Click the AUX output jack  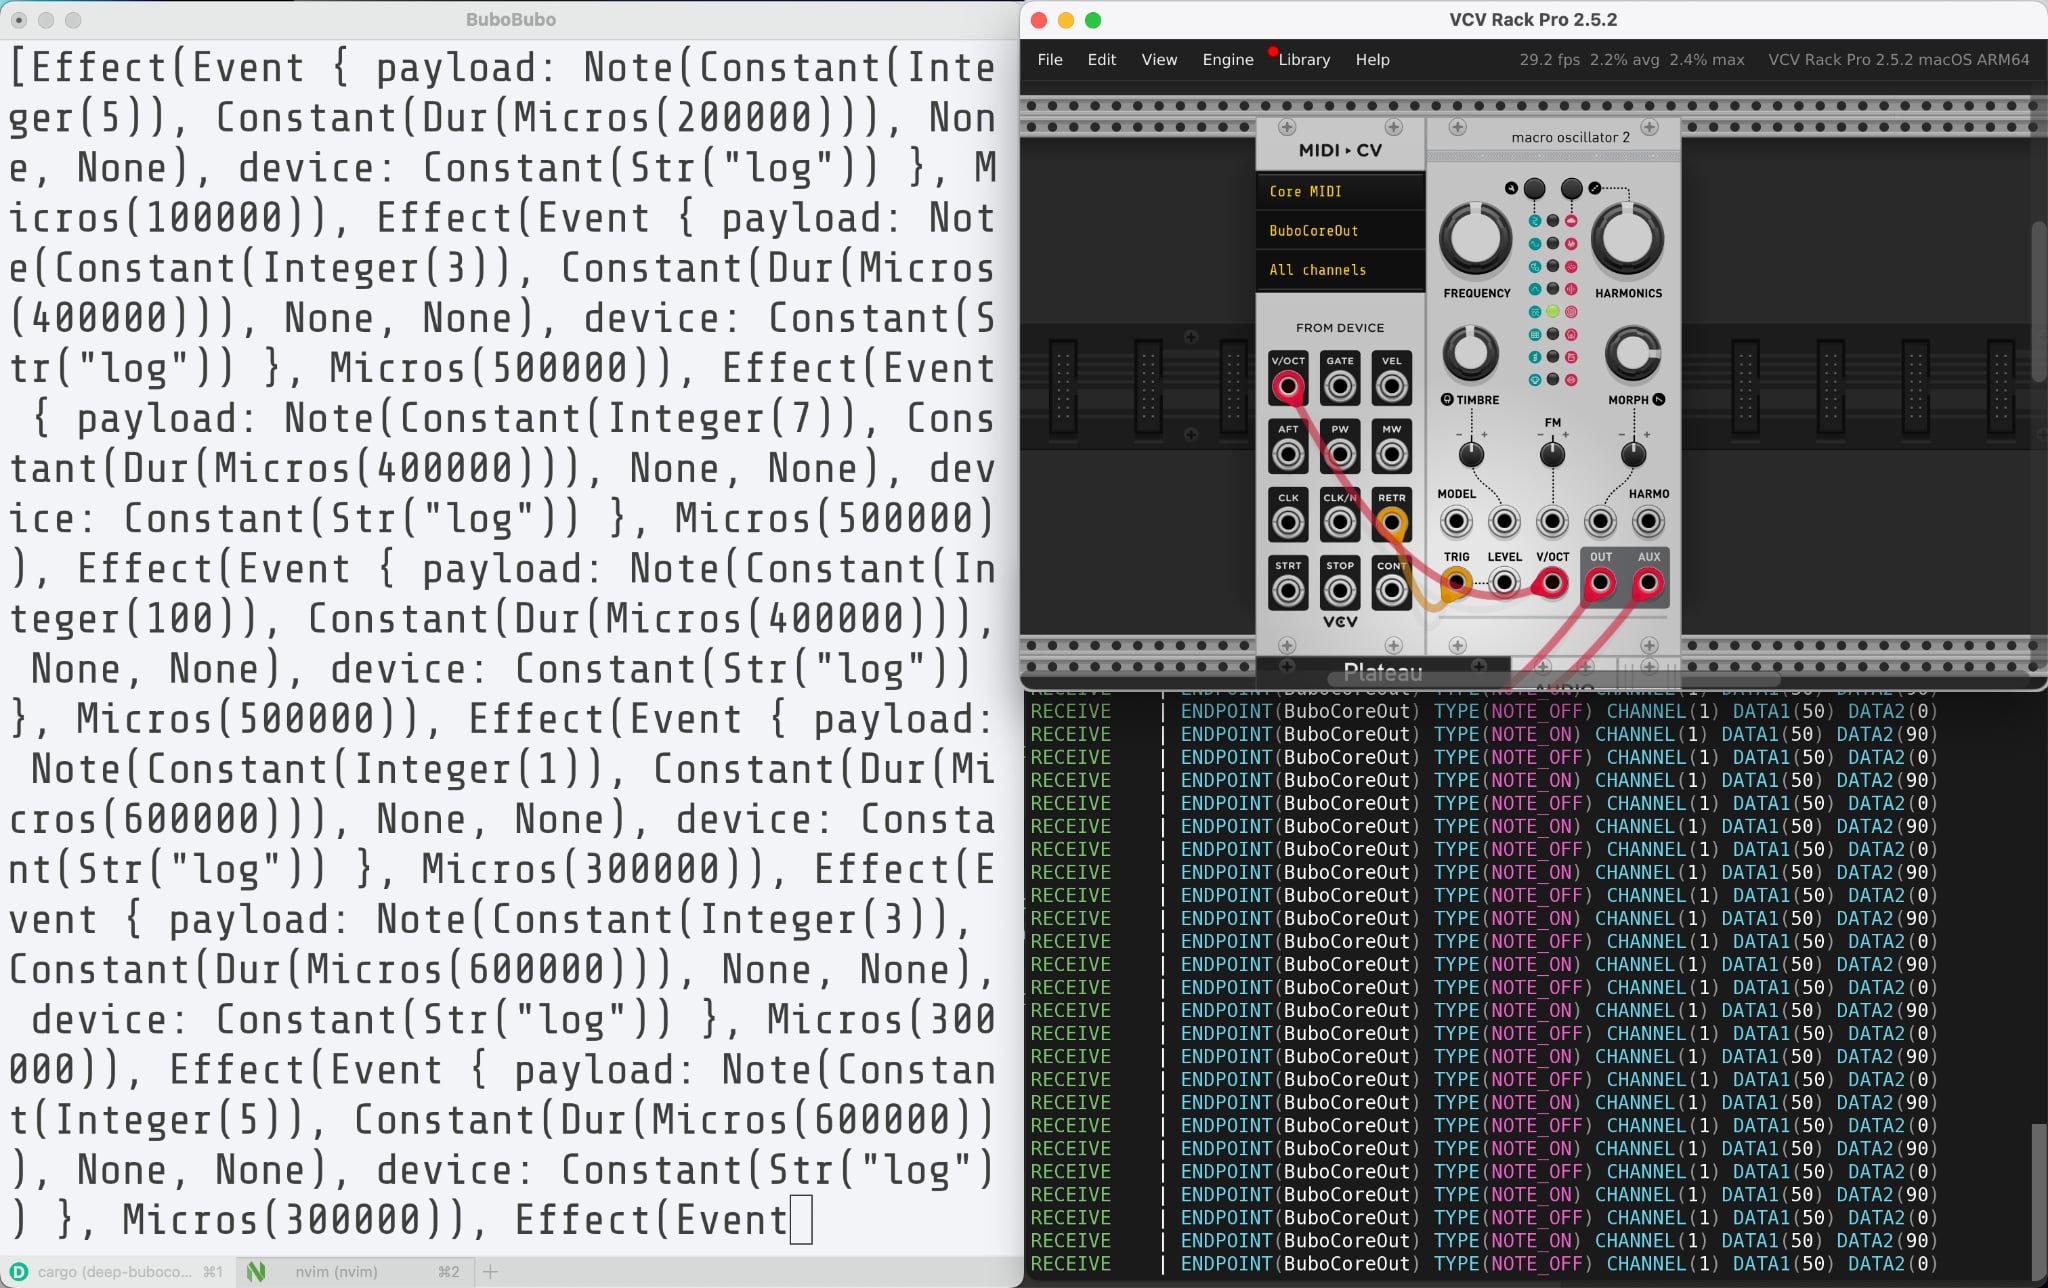pyautogui.click(x=1648, y=582)
